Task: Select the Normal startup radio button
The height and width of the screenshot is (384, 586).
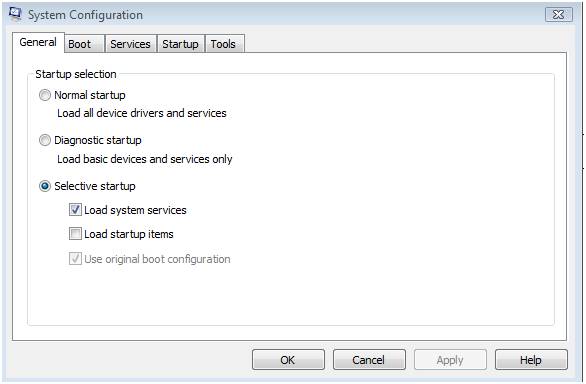Action: [x=45, y=95]
